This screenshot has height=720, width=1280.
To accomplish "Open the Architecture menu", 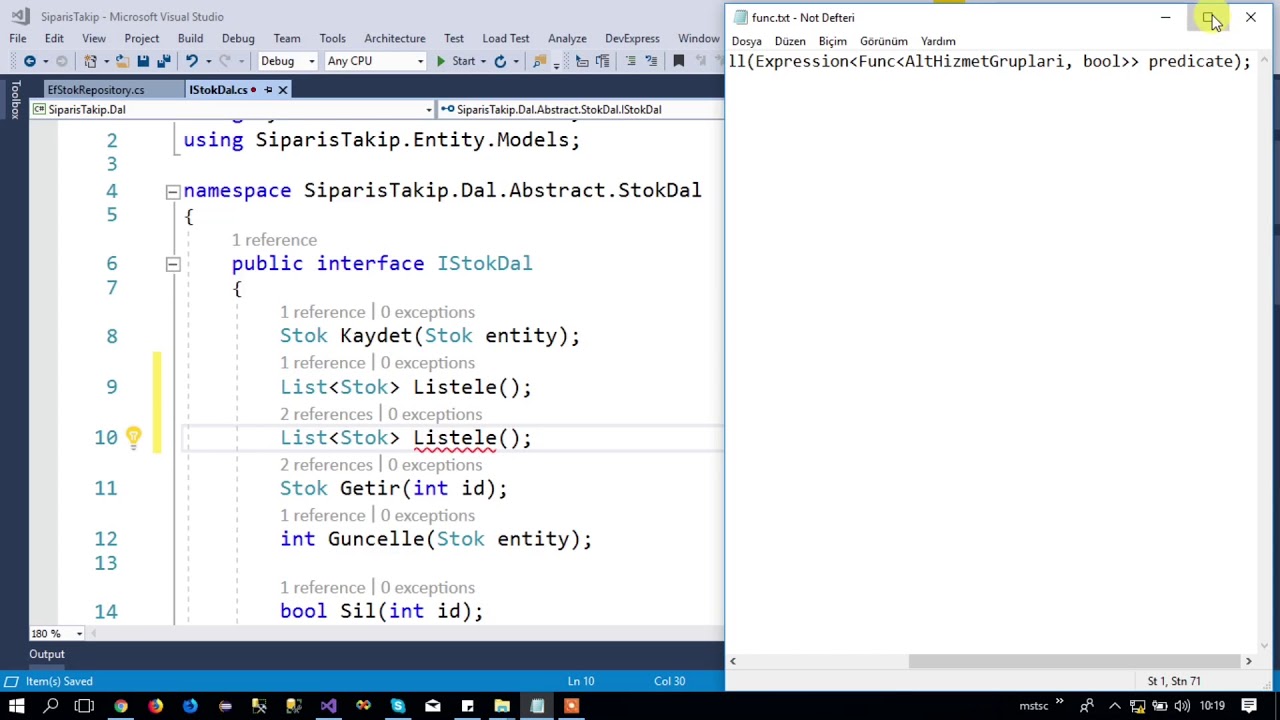I will point(395,38).
